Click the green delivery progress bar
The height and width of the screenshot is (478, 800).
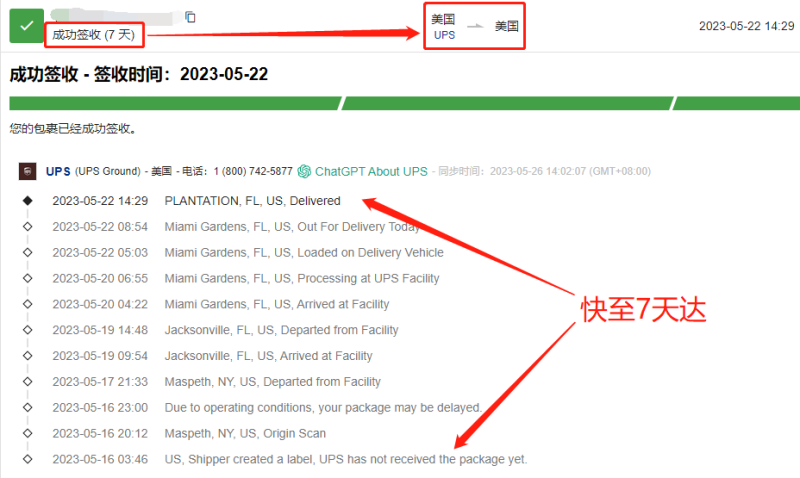click(x=405, y=103)
